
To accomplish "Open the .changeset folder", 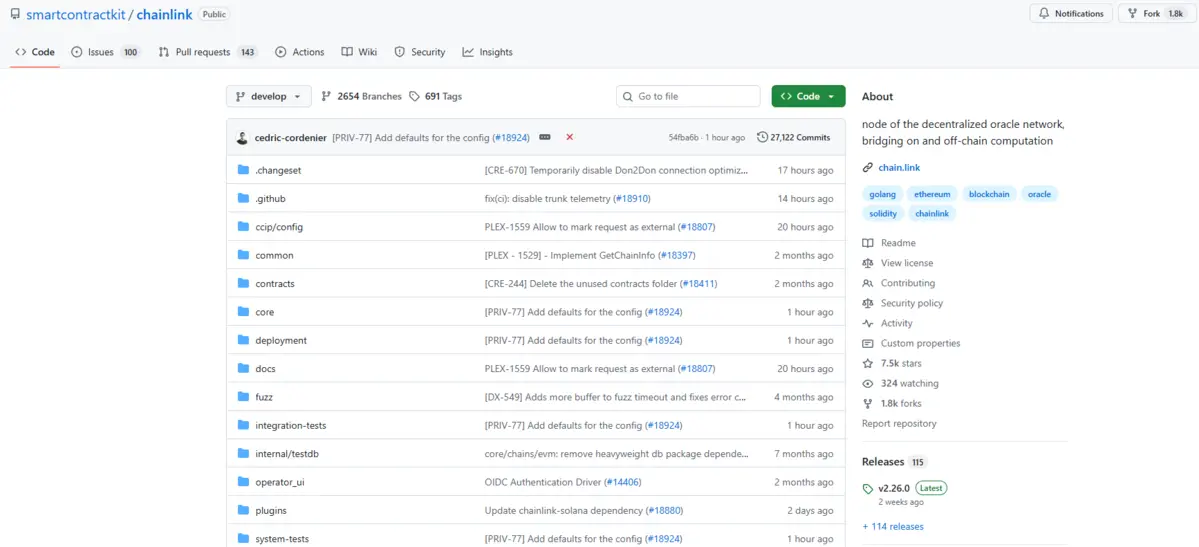I will [278, 170].
